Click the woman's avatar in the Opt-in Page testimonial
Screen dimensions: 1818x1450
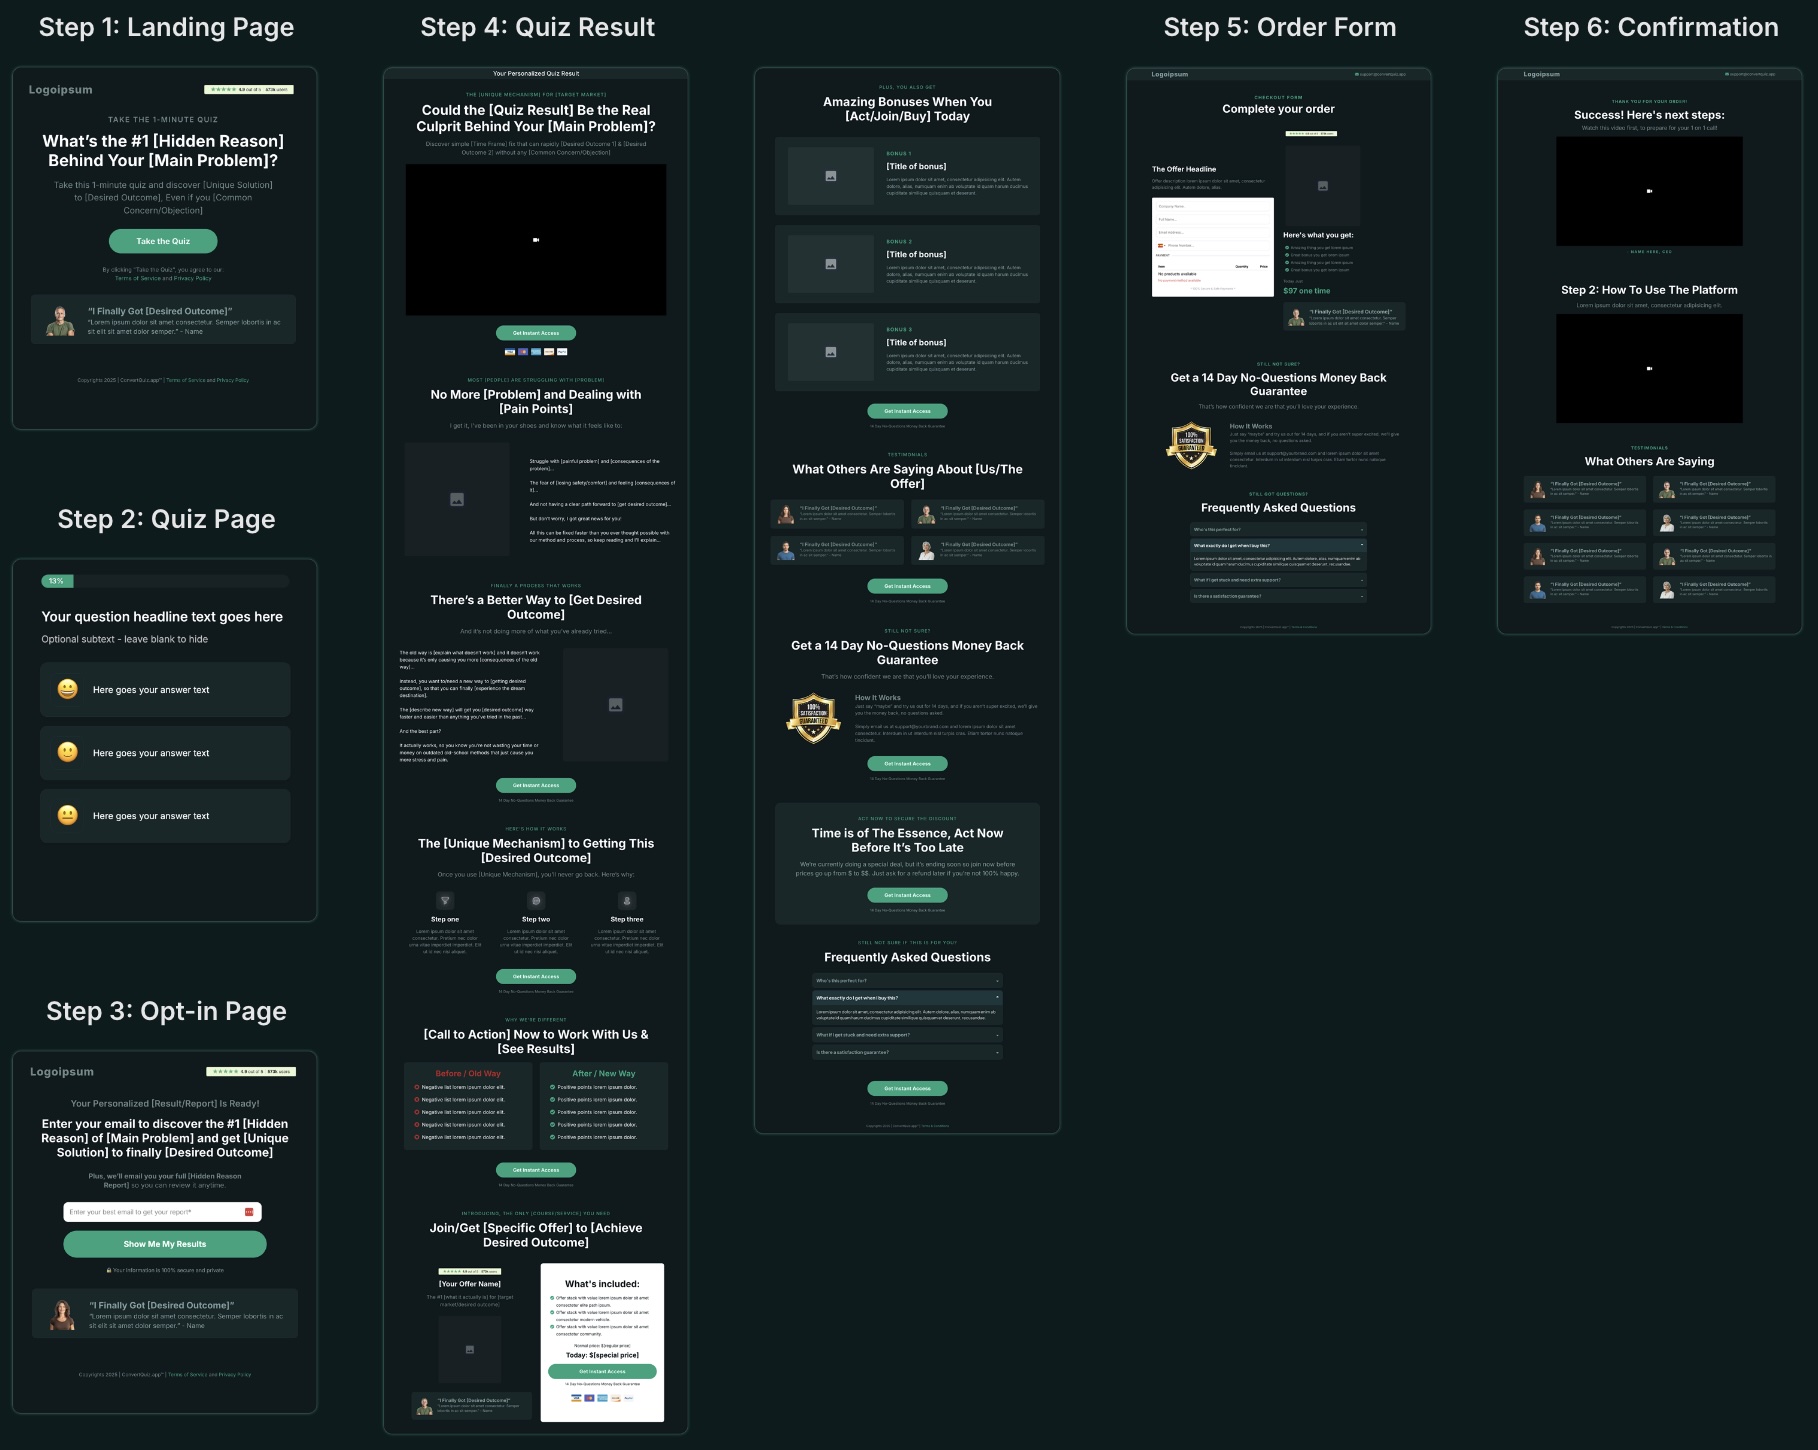63,1315
